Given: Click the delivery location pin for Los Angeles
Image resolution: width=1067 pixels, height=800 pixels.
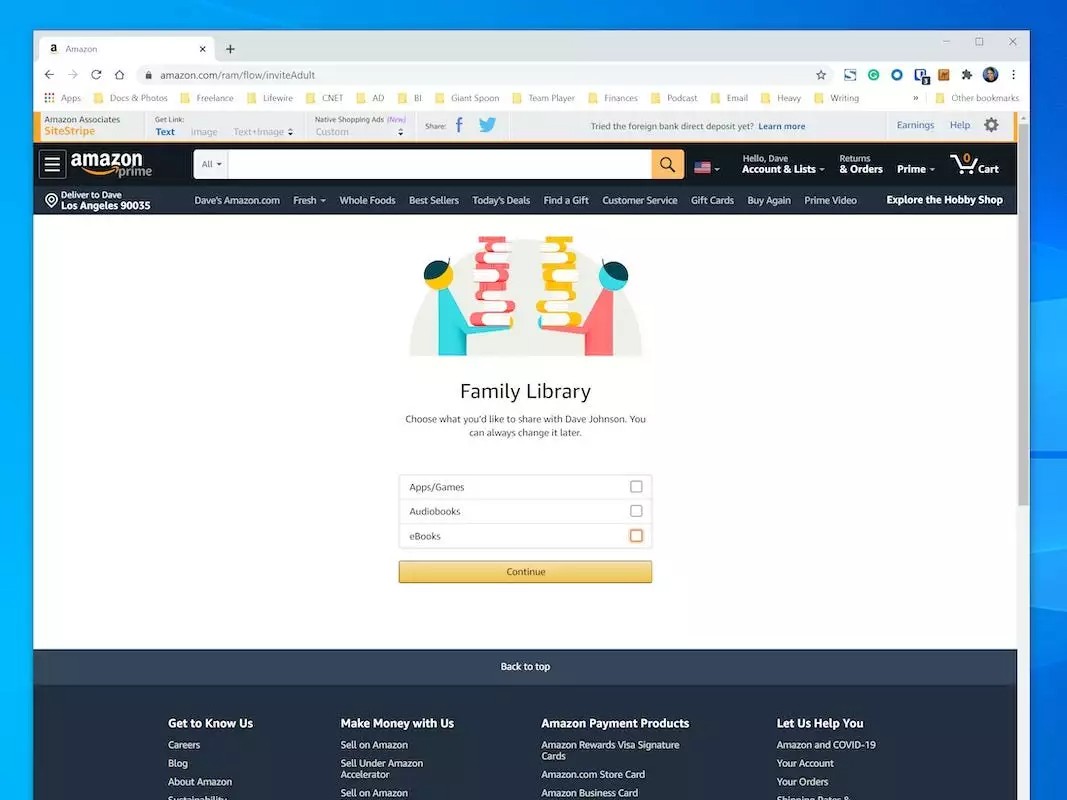Looking at the screenshot, I should tap(51, 200).
